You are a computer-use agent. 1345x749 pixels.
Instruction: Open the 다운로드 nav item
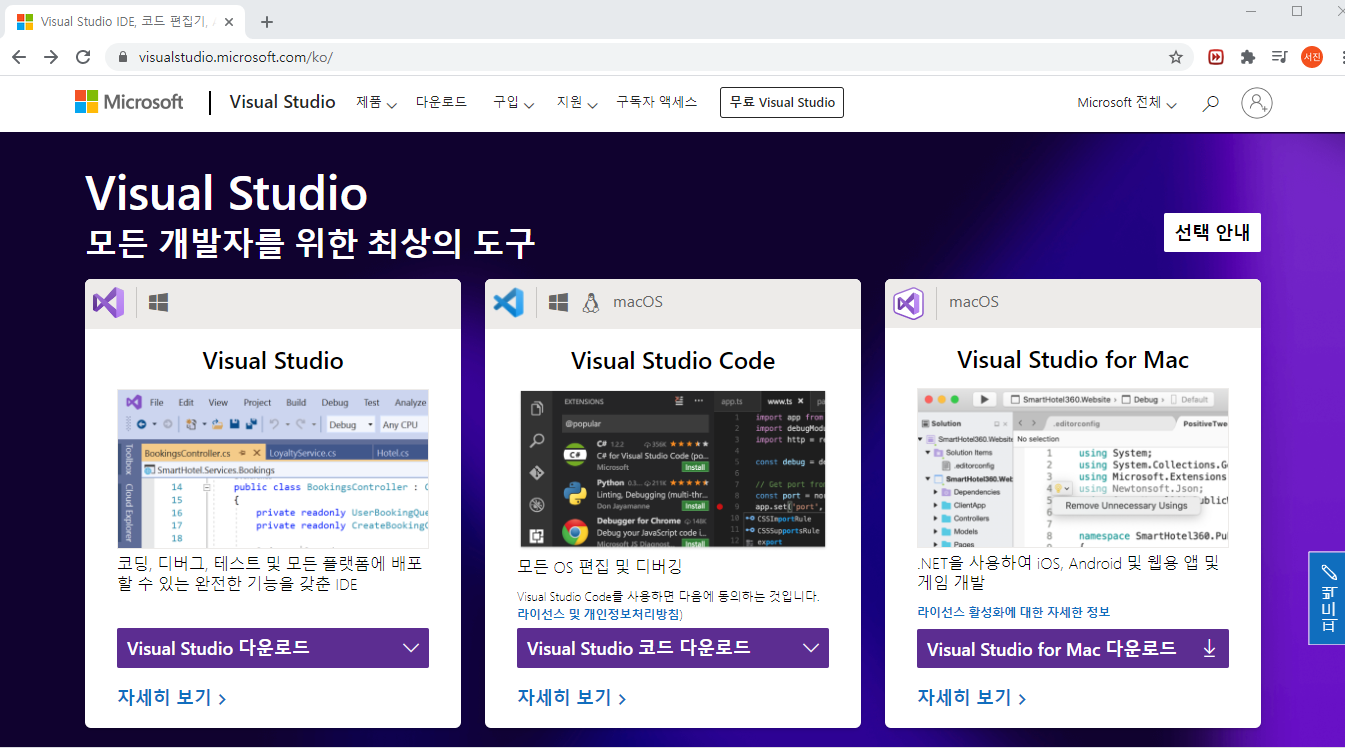click(441, 102)
